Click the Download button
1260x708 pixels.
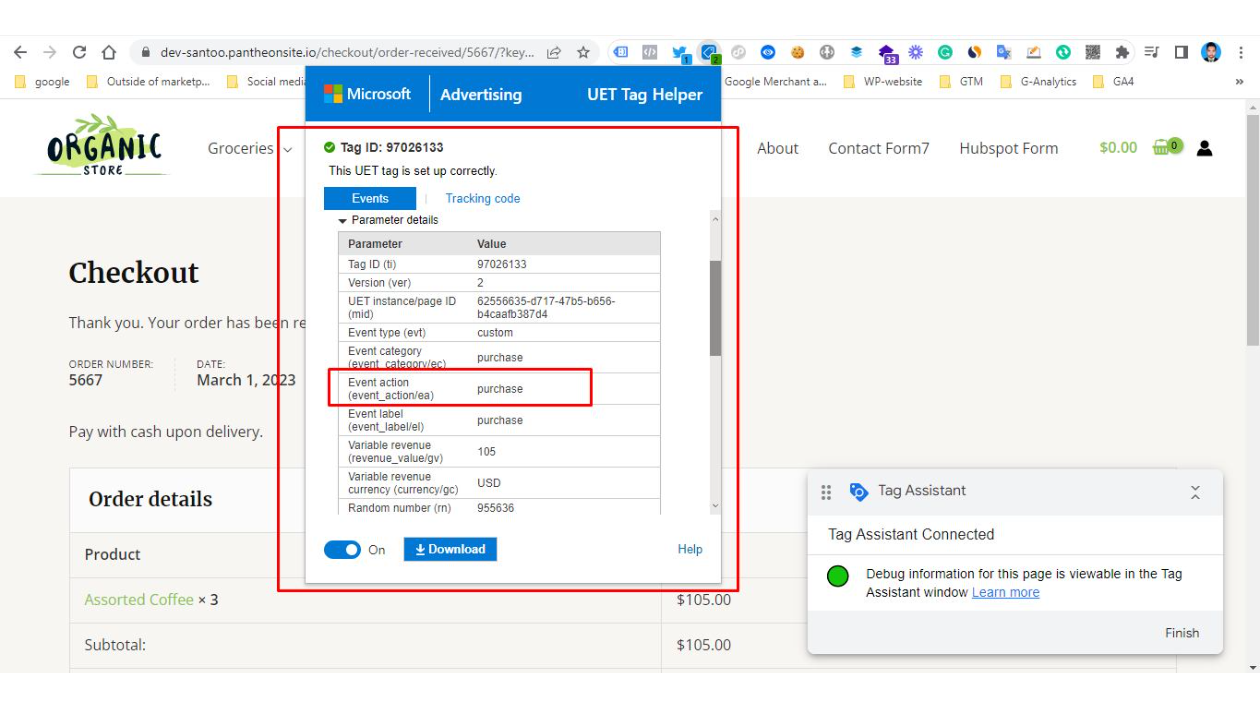tap(450, 549)
